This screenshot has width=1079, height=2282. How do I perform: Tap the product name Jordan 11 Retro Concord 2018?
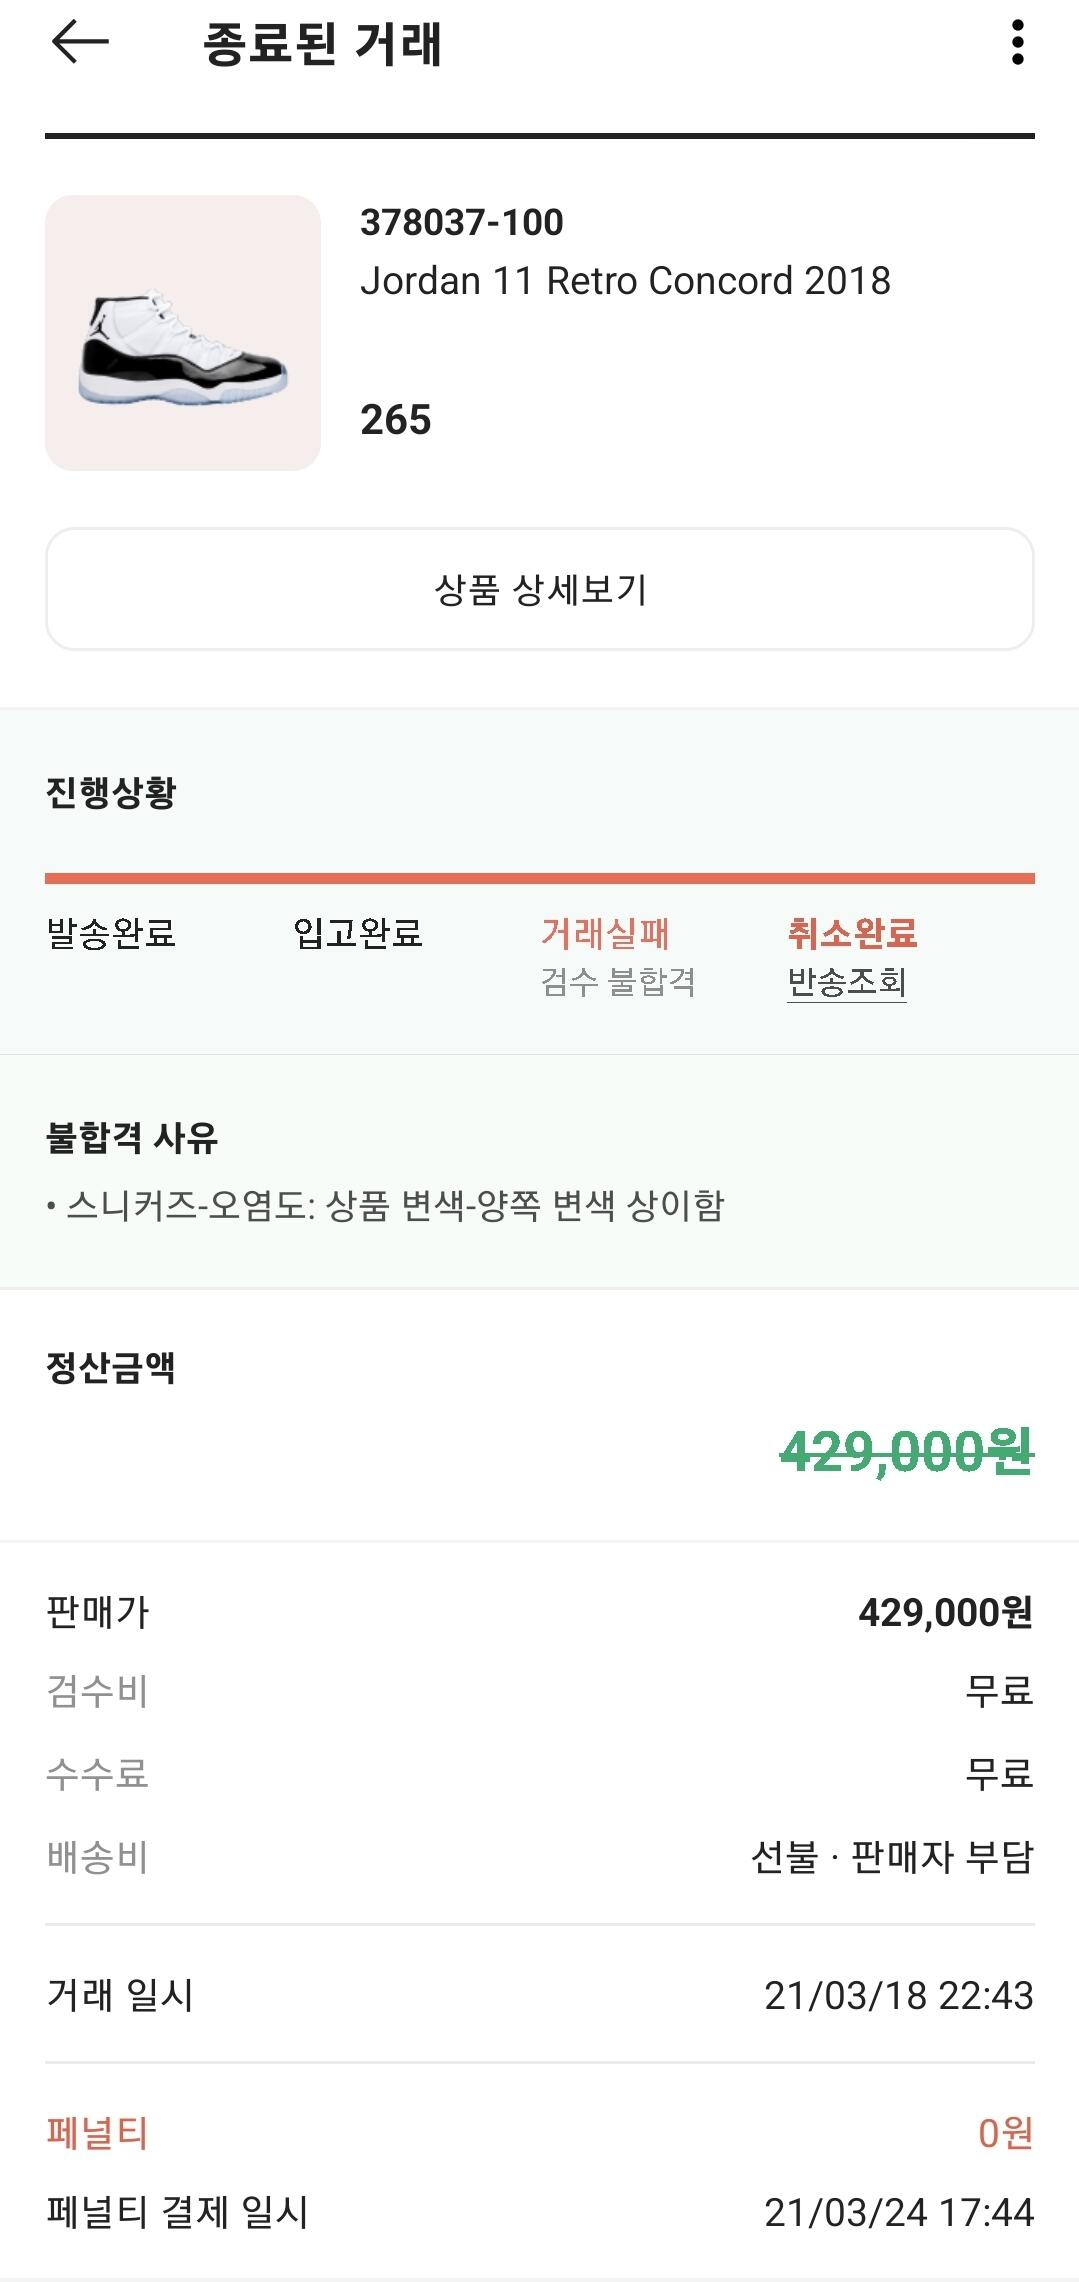pos(625,281)
